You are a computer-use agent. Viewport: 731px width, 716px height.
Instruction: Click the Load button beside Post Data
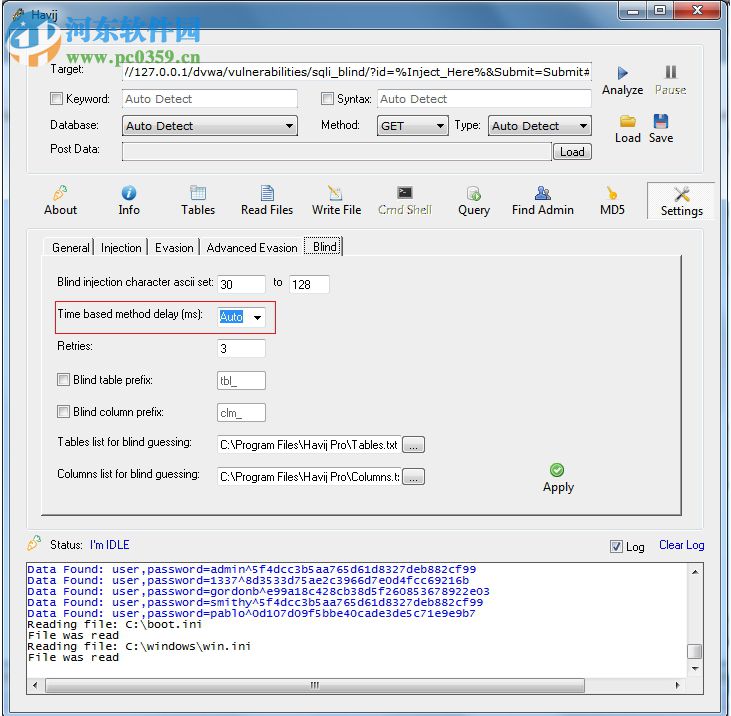point(572,151)
